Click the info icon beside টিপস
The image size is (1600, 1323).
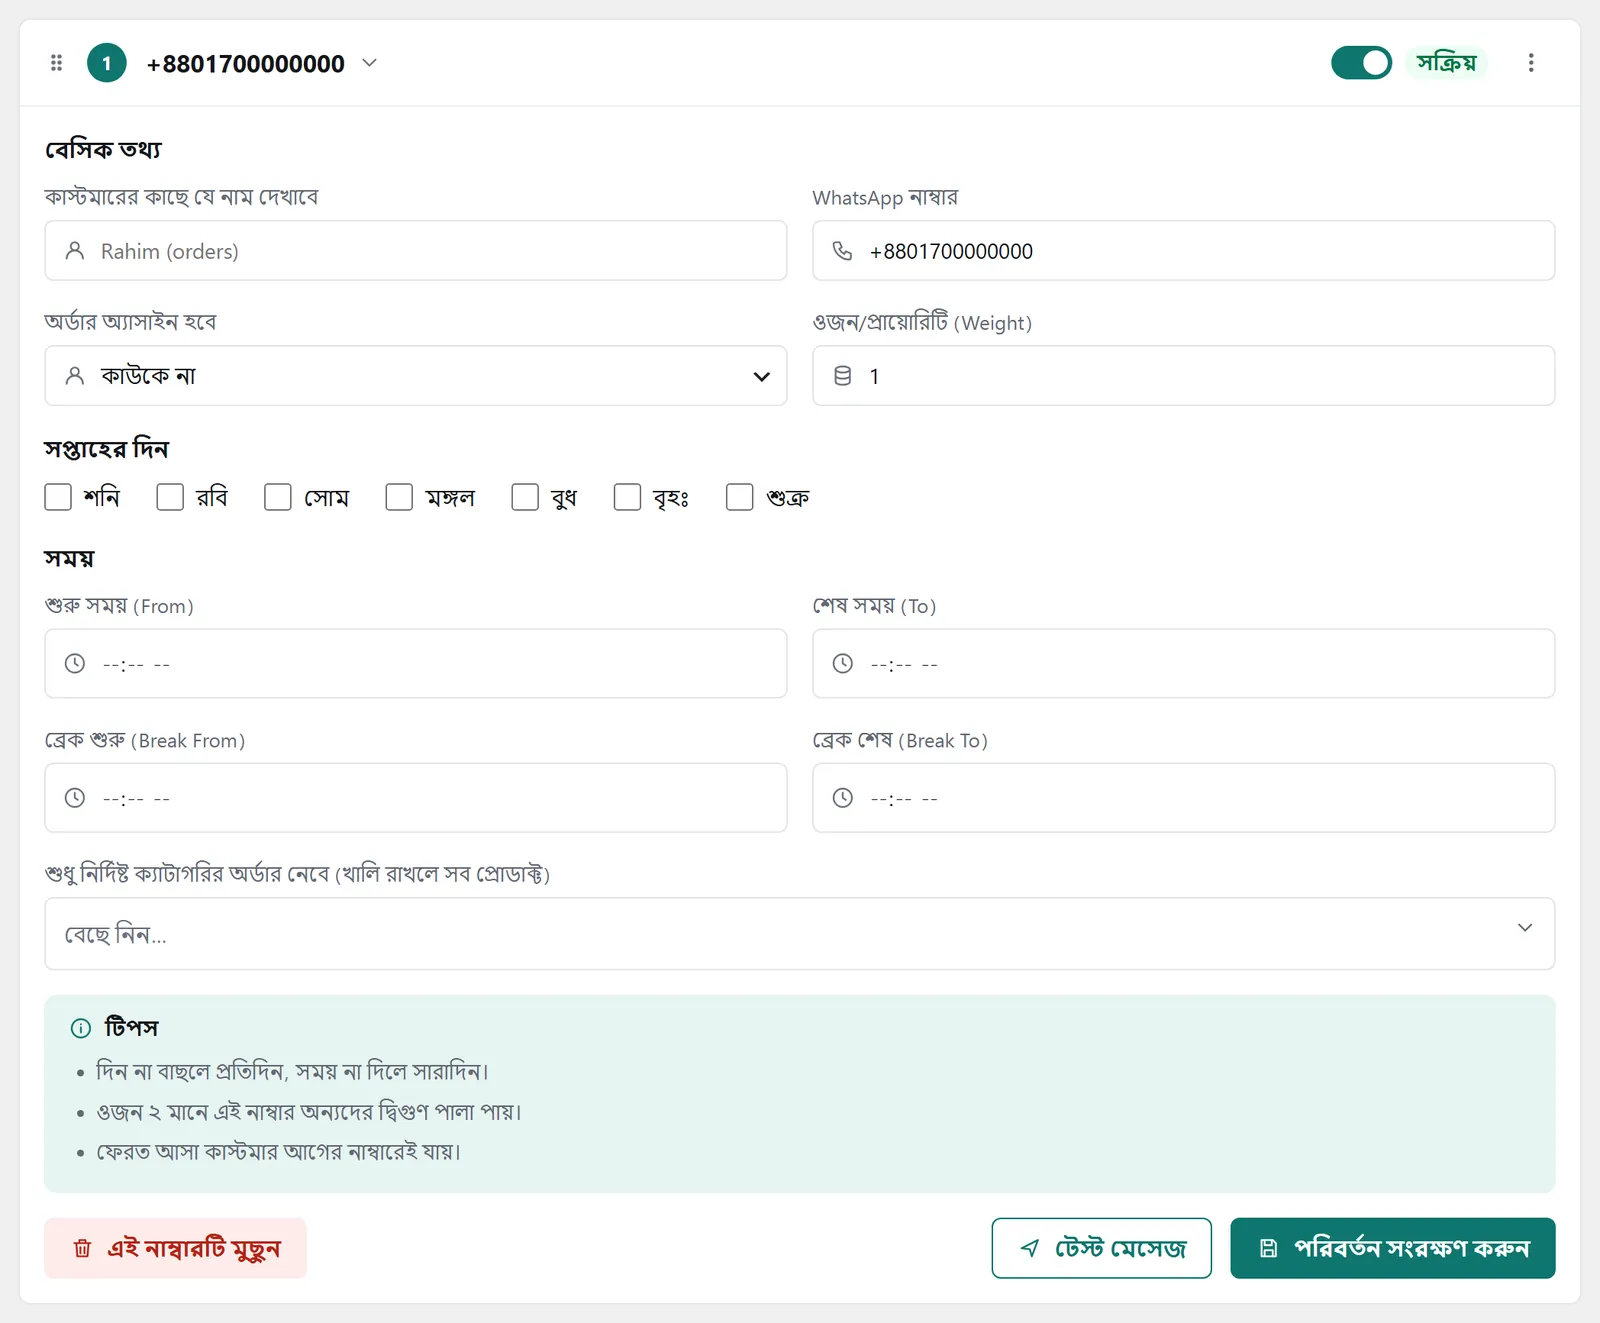coord(81,1028)
